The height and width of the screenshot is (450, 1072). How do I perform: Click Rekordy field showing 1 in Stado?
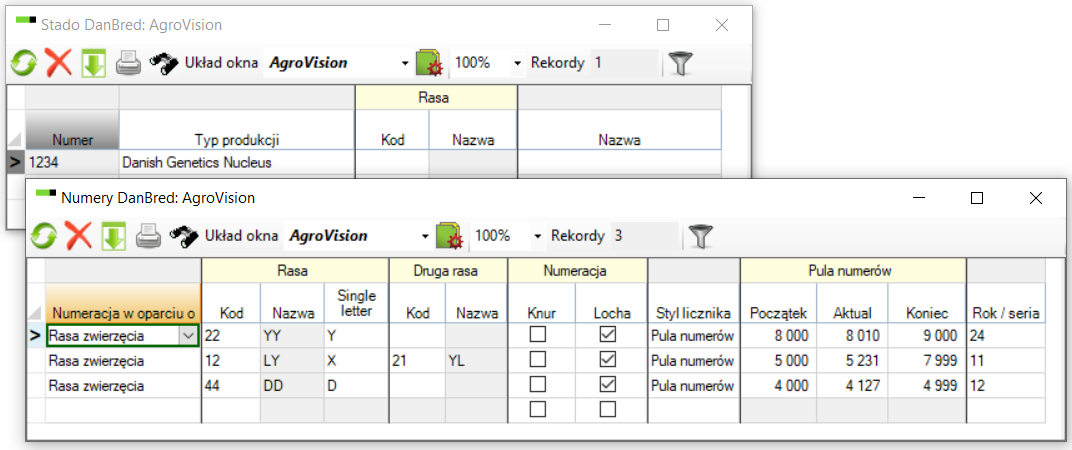[624, 63]
